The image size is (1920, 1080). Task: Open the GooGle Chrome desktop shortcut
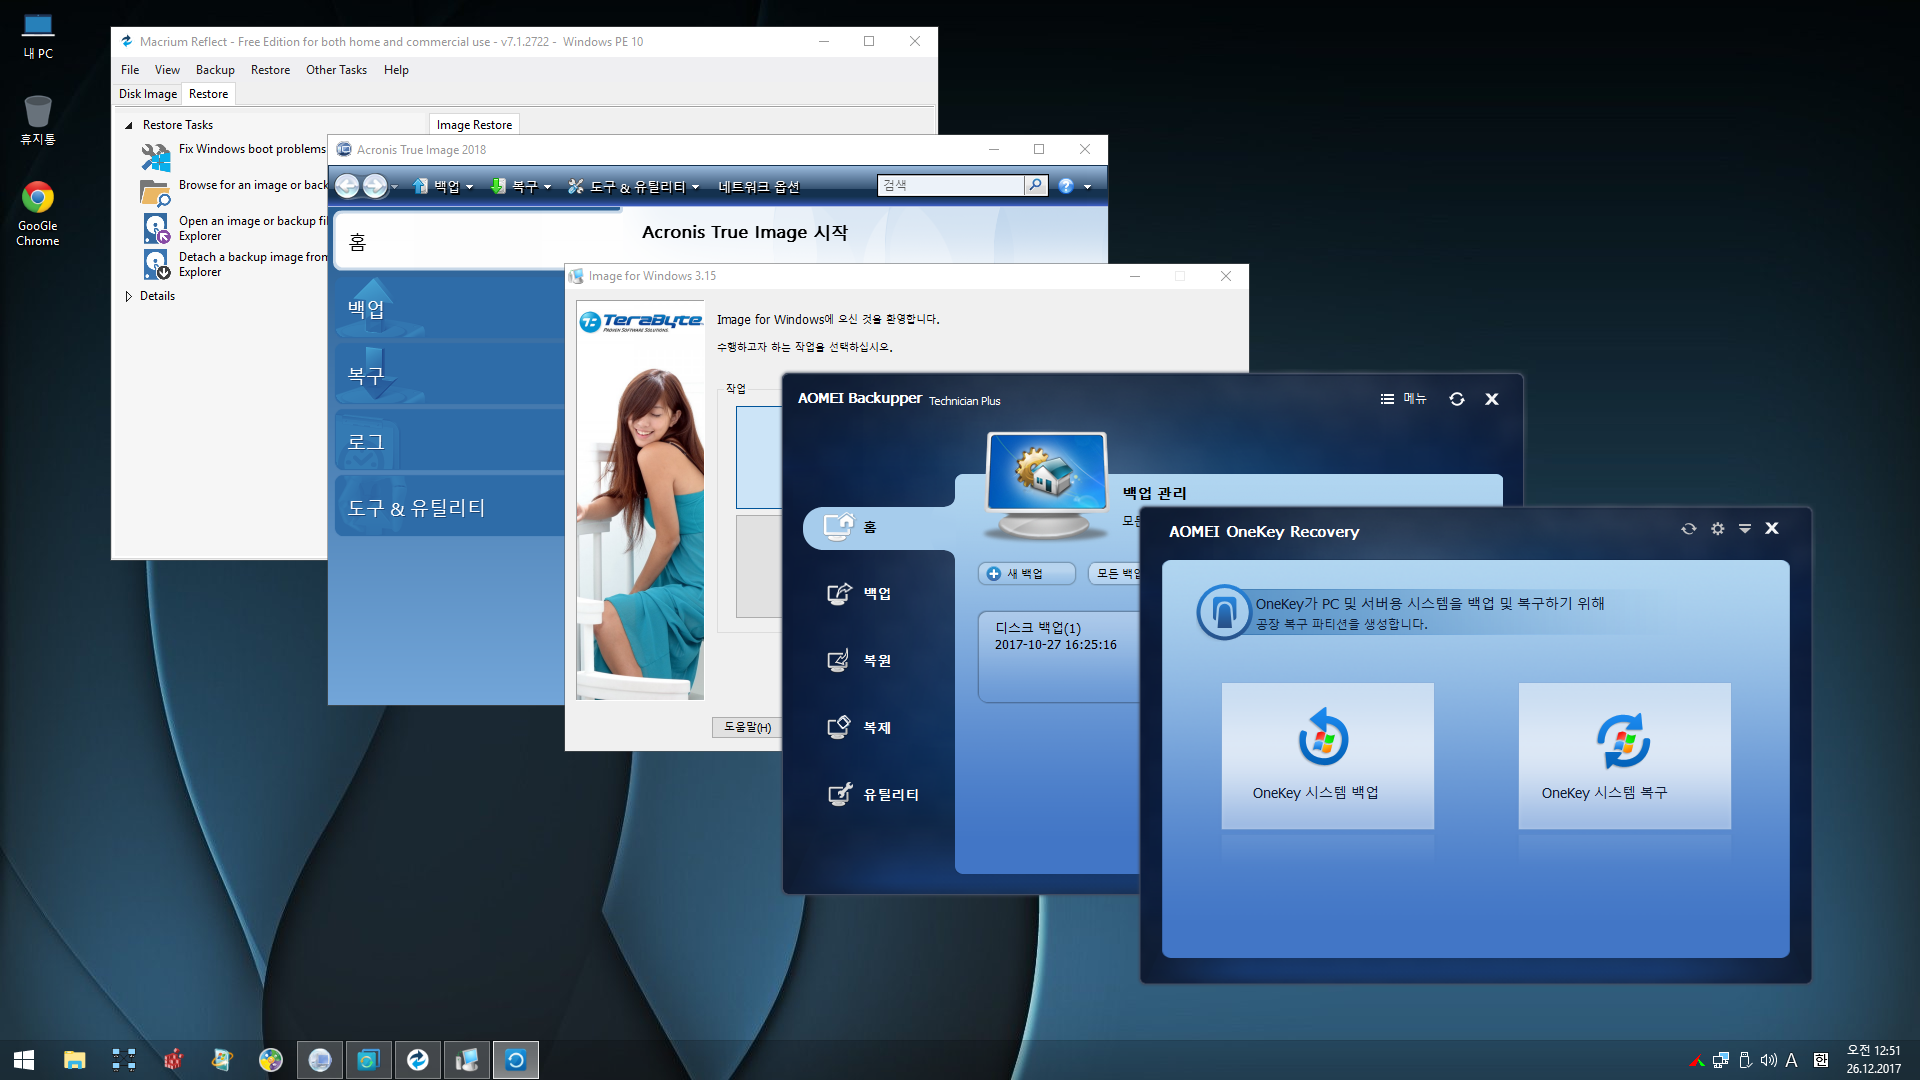(38, 213)
